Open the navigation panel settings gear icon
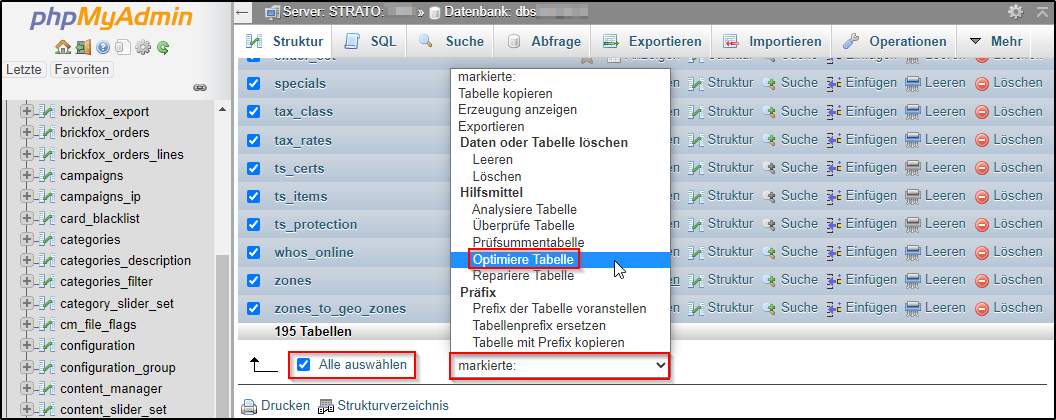The height and width of the screenshot is (420, 1056). click(143, 48)
